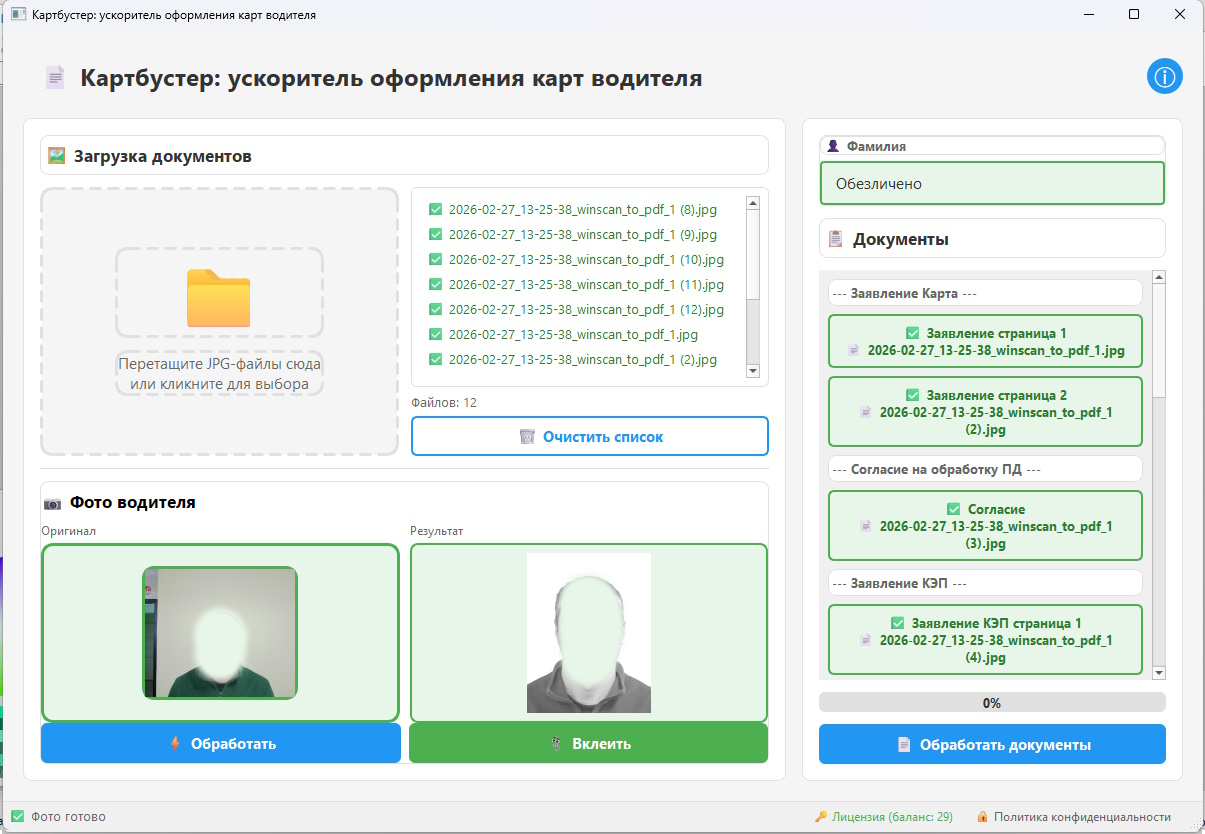
Task: Toggle checkbox for winscan_to_pdf_1 (11).jpg
Action: point(435,284)
